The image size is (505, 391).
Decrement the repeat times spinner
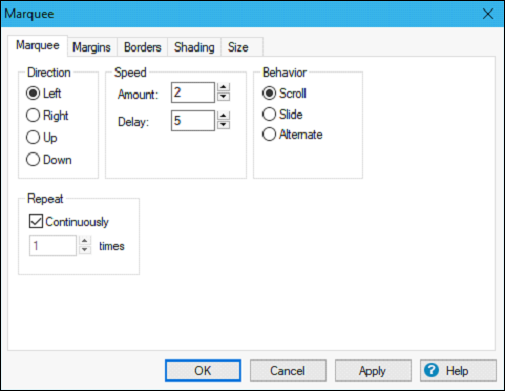click(x=85, y=250)
